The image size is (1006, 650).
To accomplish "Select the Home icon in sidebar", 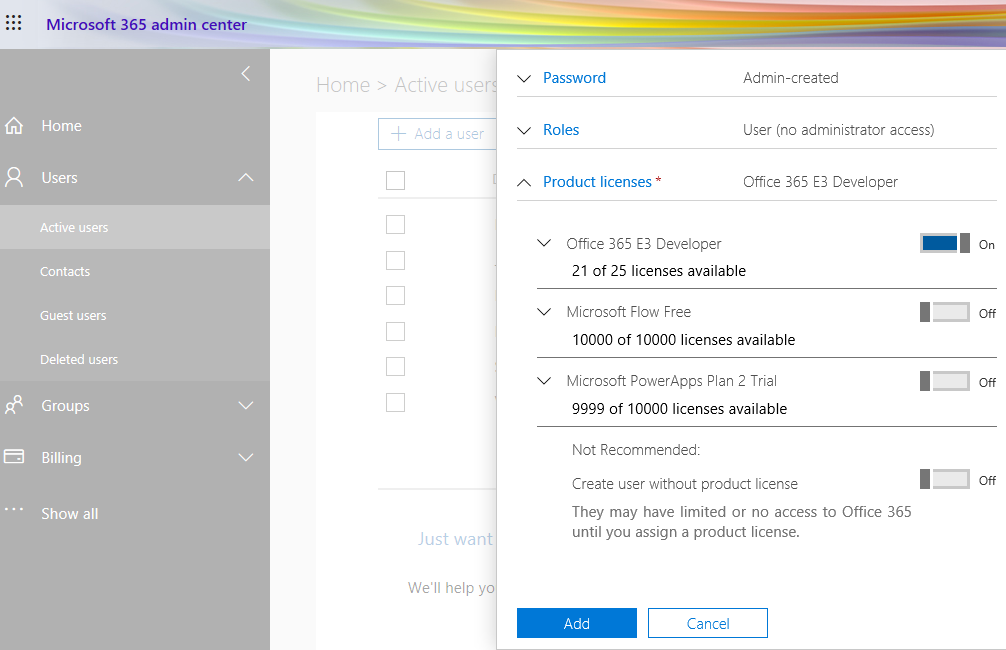I will [x=14, y=125].
